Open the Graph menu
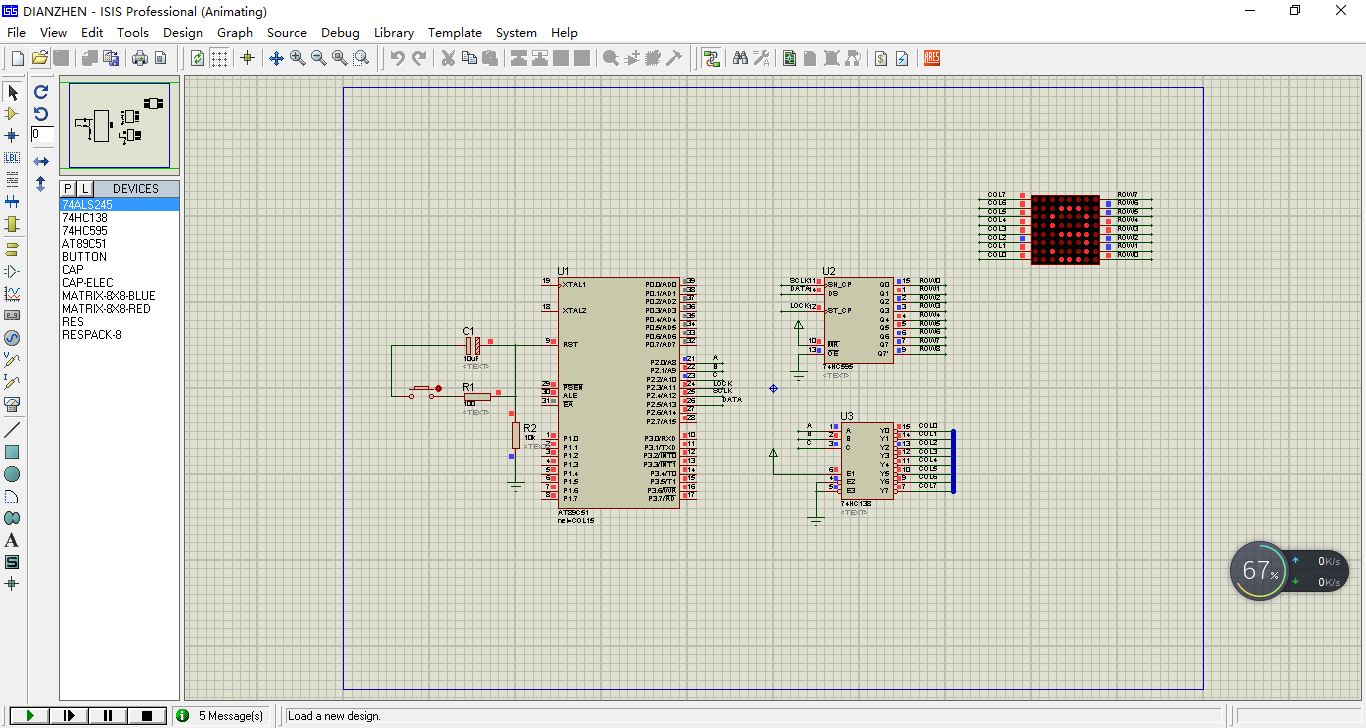This screenshot has width=1366, height=728. [x=235, y=32]
